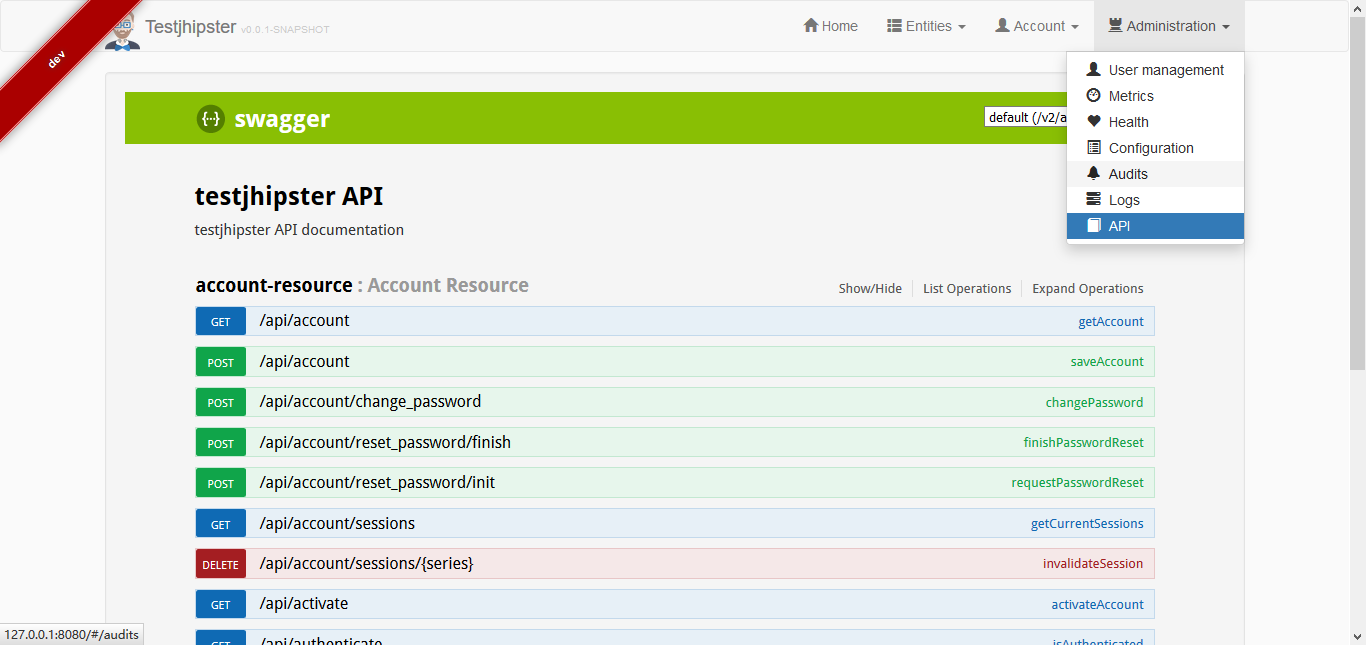Click the account-resource heading link

pos(274,285)
